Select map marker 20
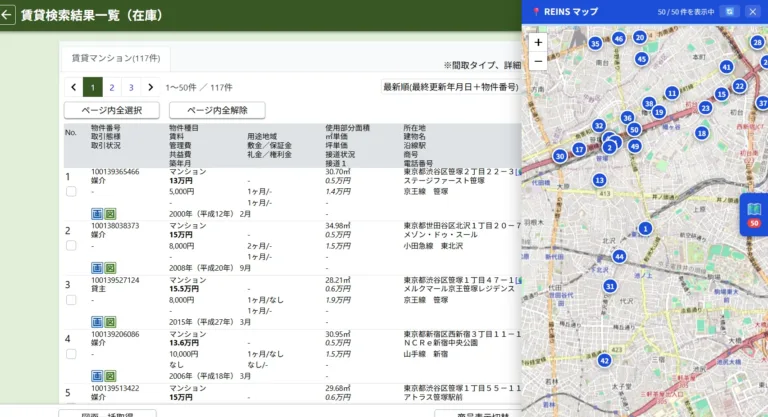This screenshot has width=768, height=417. (640, 37)
